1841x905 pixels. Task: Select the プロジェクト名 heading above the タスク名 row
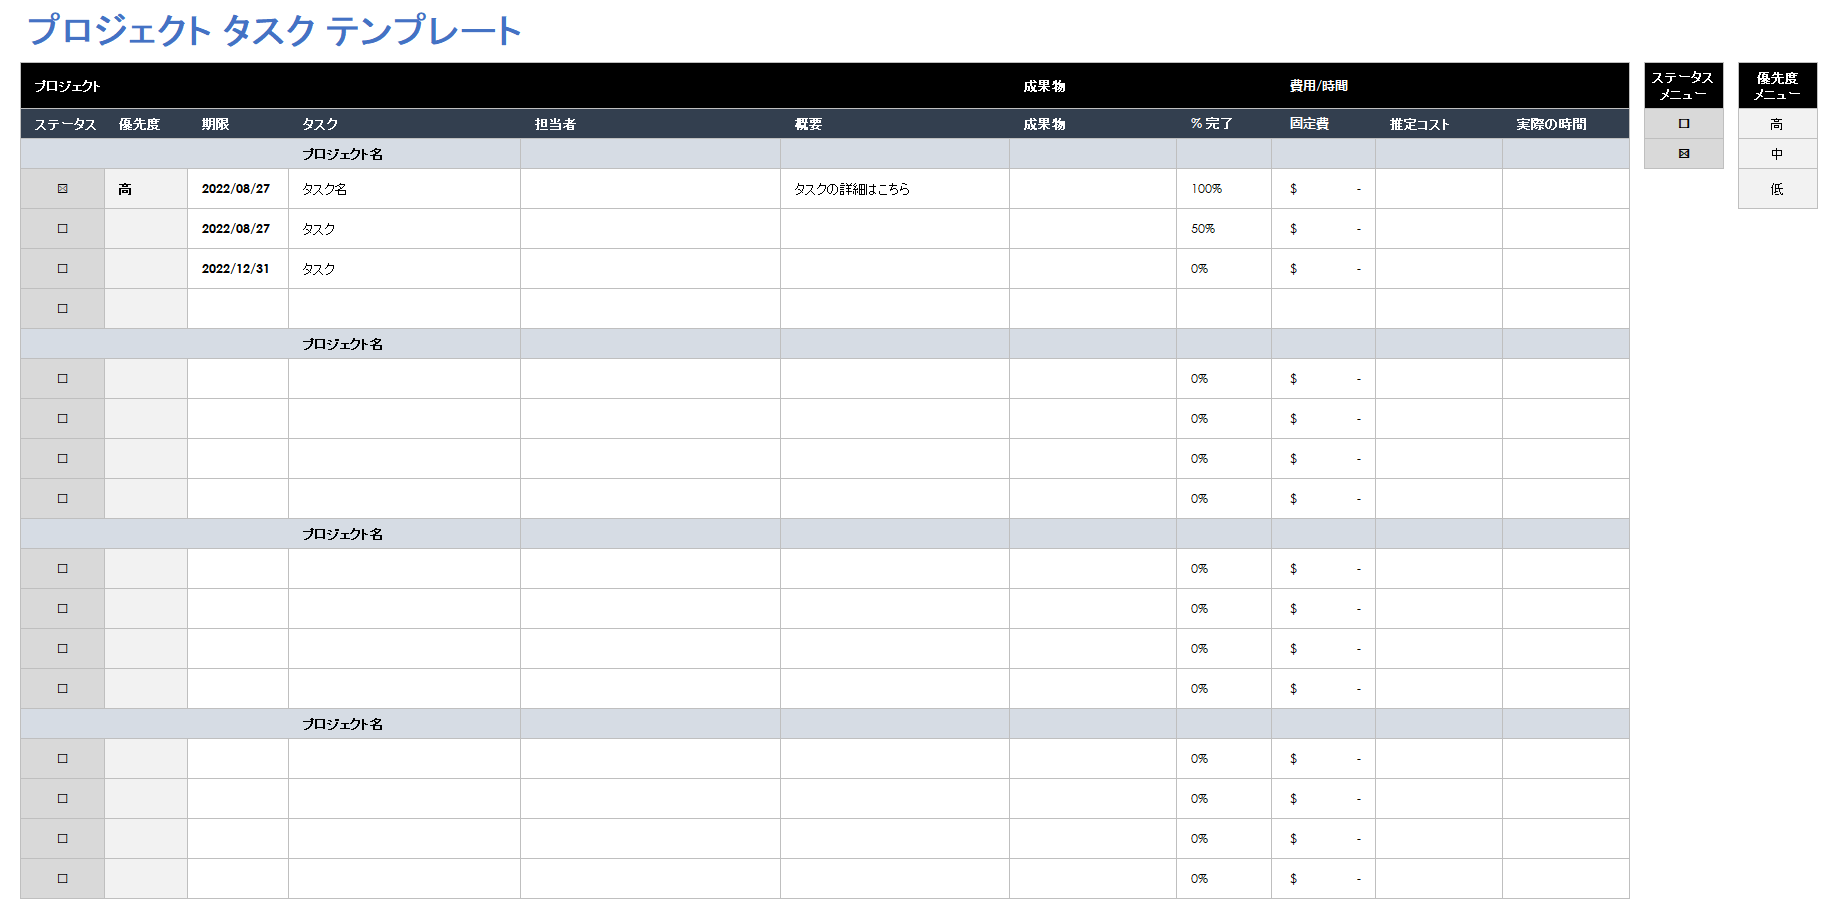click(343, 154)
